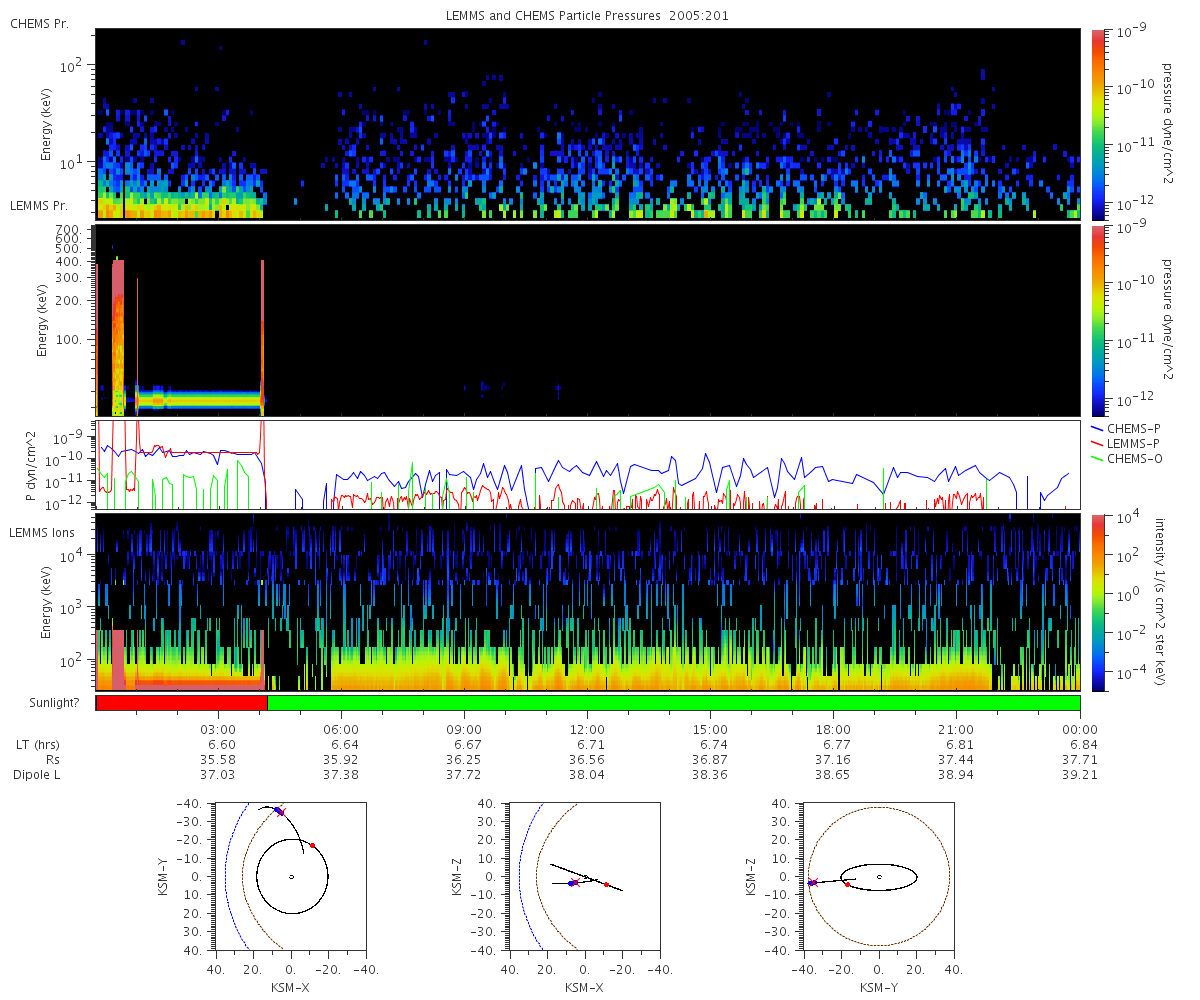Screen dimensions: 1200x1000
Task: Click the "KSM-Y" horizontal axis label of rightmost orbit plot
Action: 878,987
